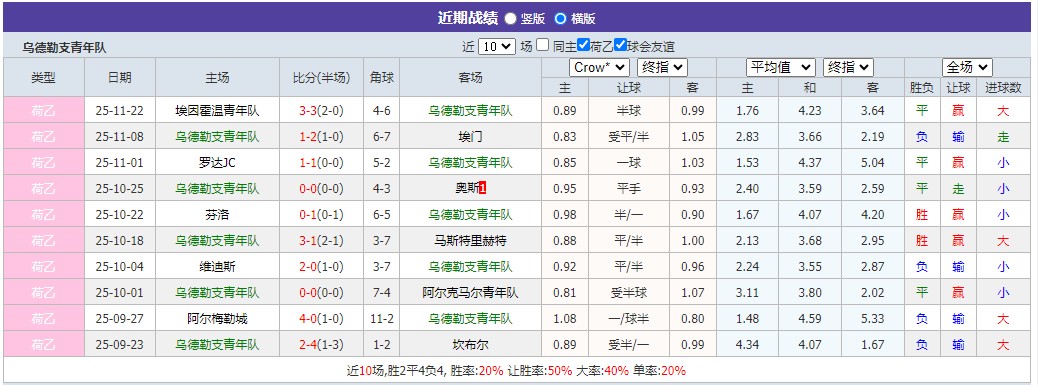Open the 终指 dropdown next to Crow*

coord(663,67)
